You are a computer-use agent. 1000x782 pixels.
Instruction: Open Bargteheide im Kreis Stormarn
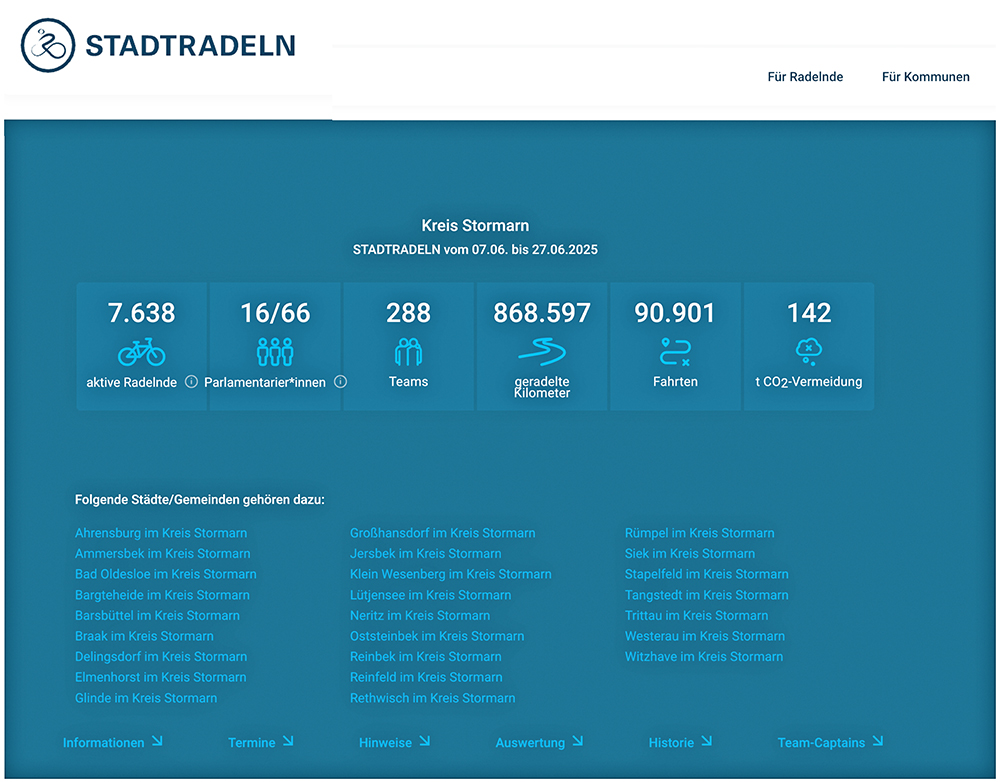pyautogui.click(x=162, y=594)
